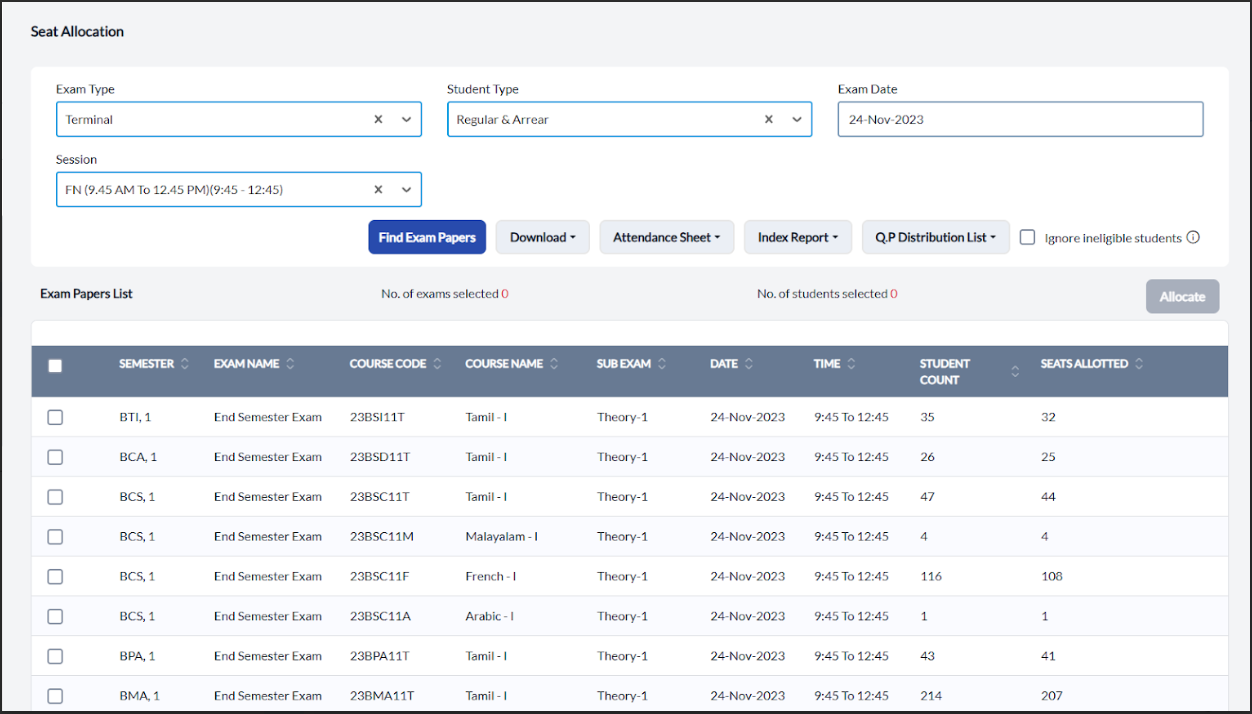Viewport: 1252px width, 714px height.
Task: Sort by Student Count column sort icon
Action: (x=1015, y=372)
